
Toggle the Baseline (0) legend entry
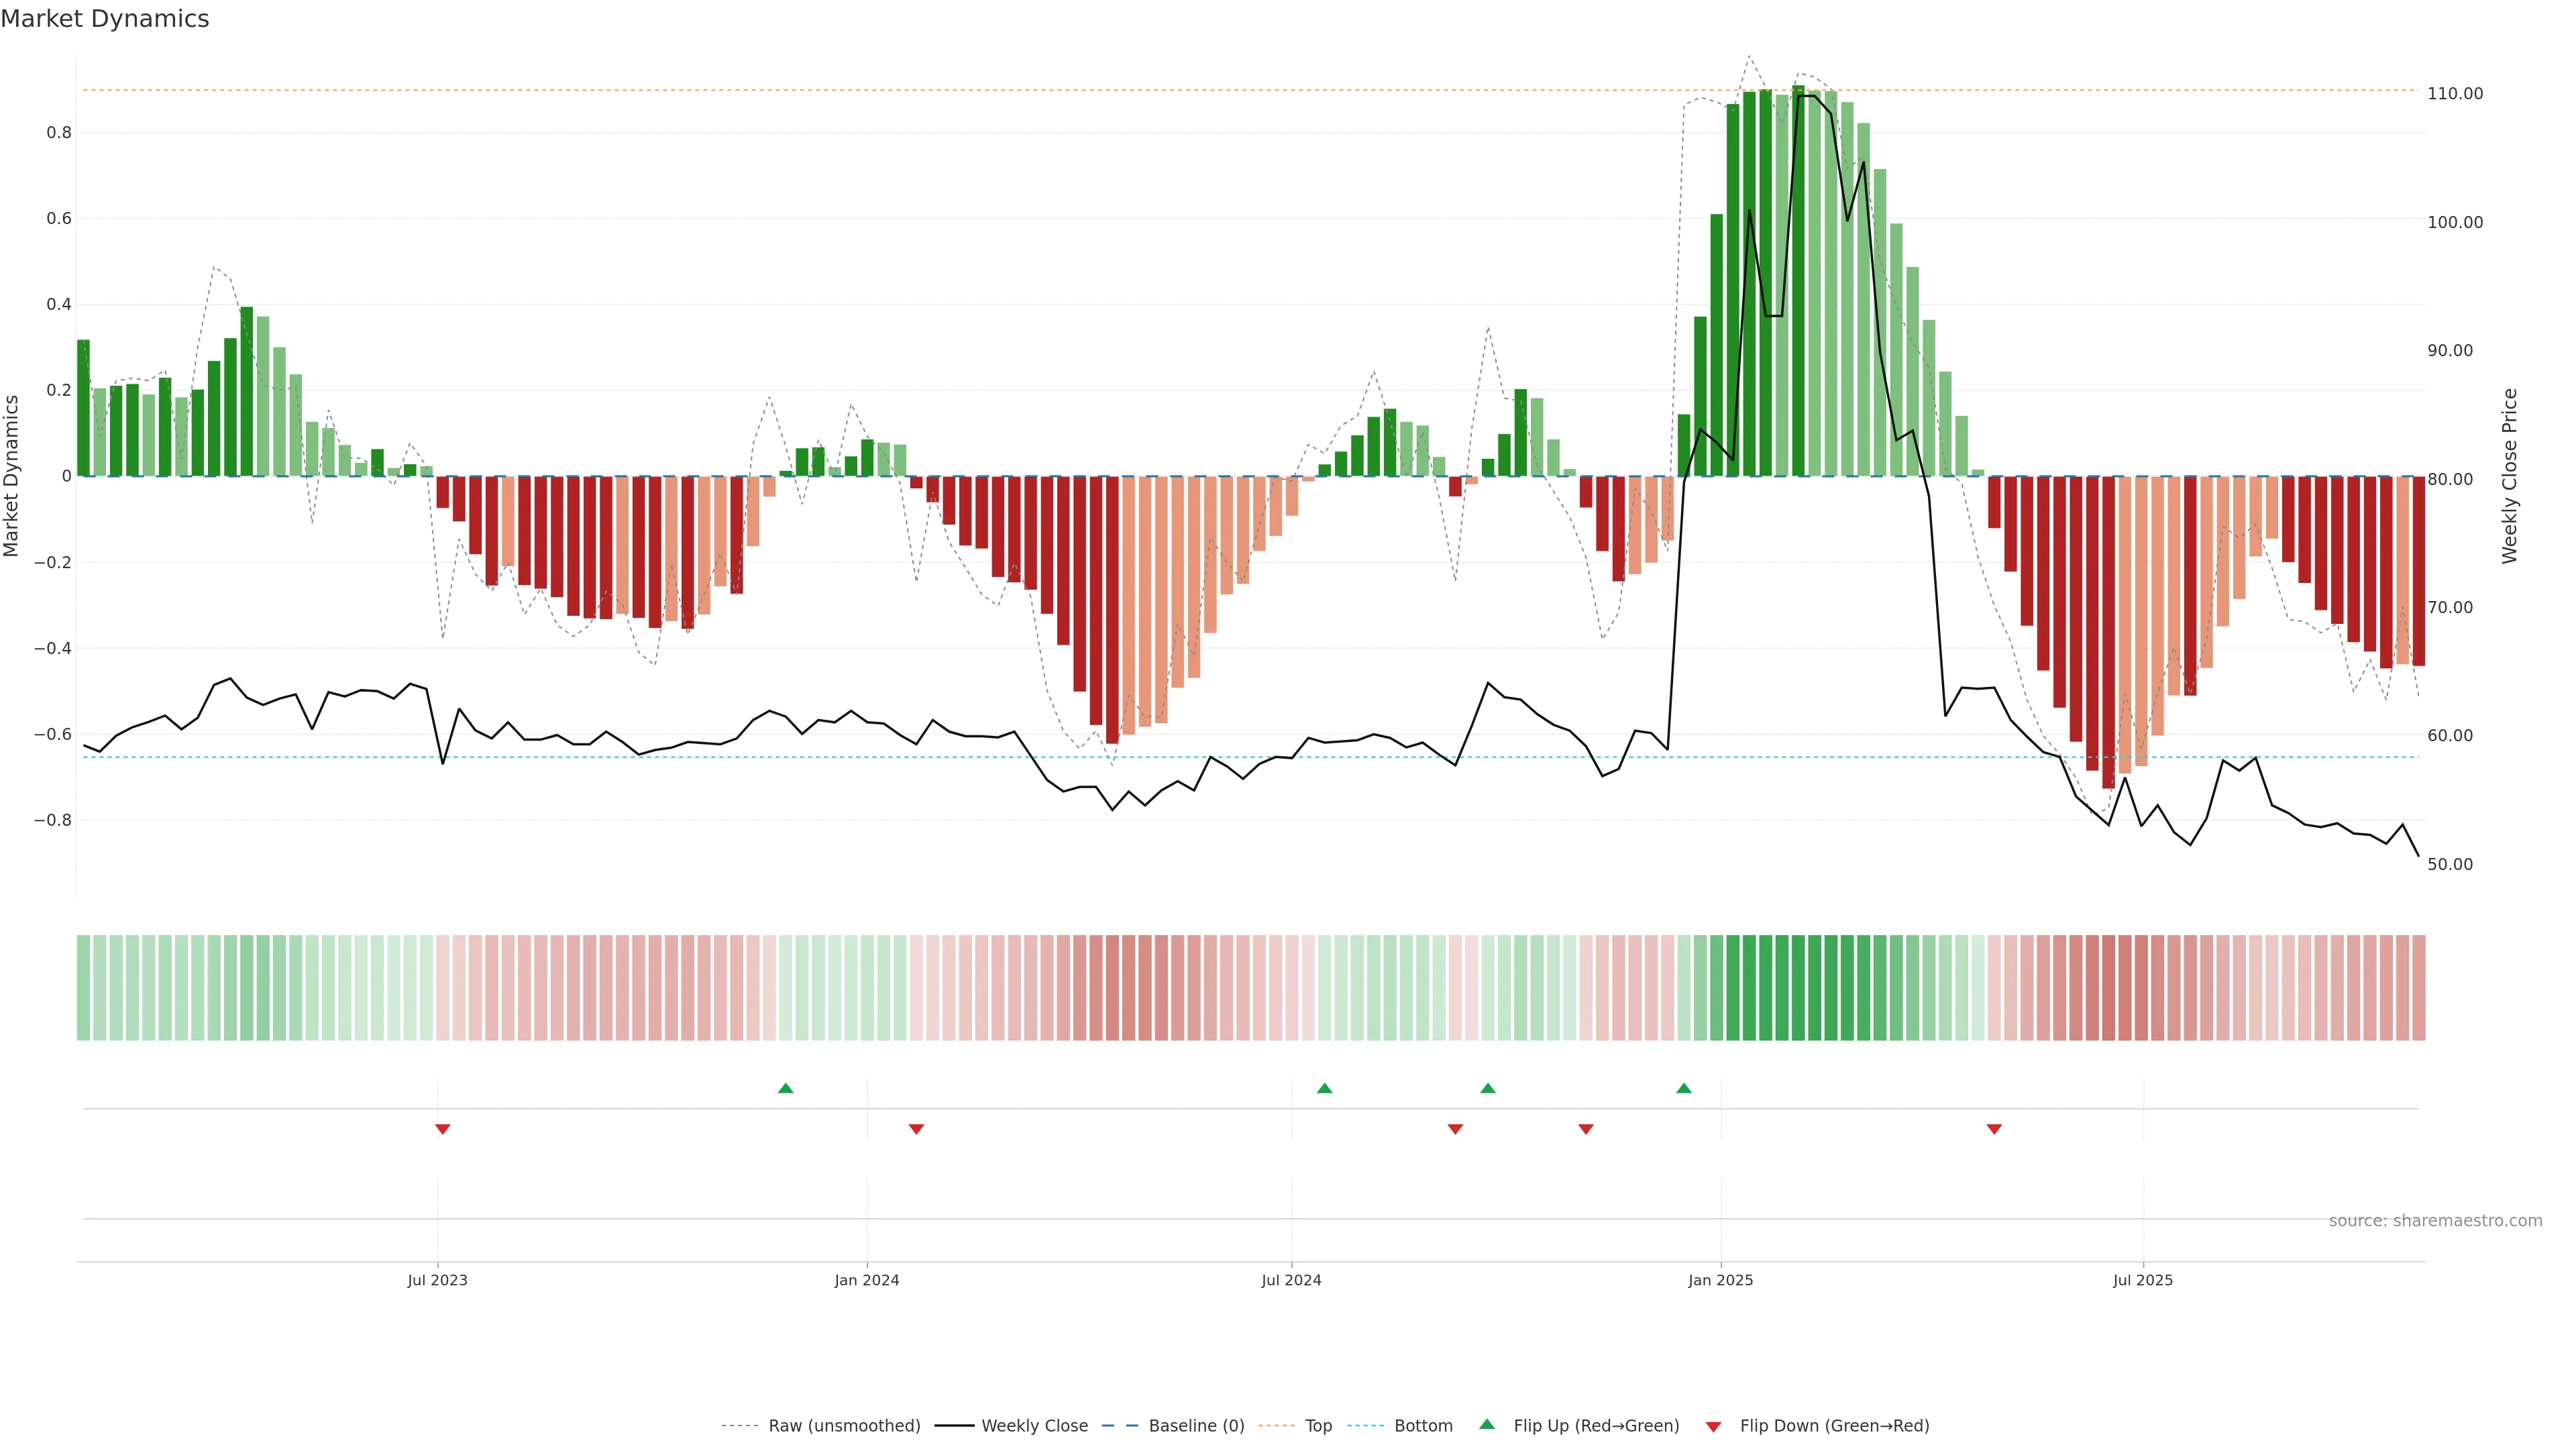[x=1196, y=1426]
